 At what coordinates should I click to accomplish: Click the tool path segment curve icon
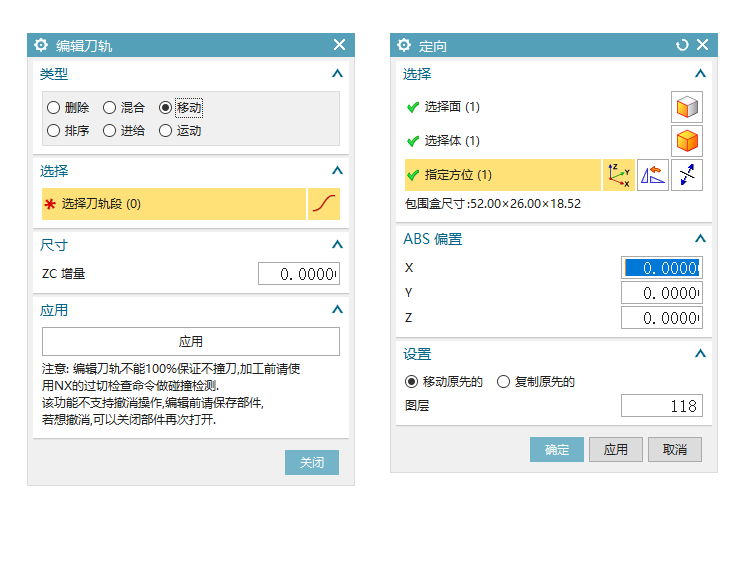324,204
